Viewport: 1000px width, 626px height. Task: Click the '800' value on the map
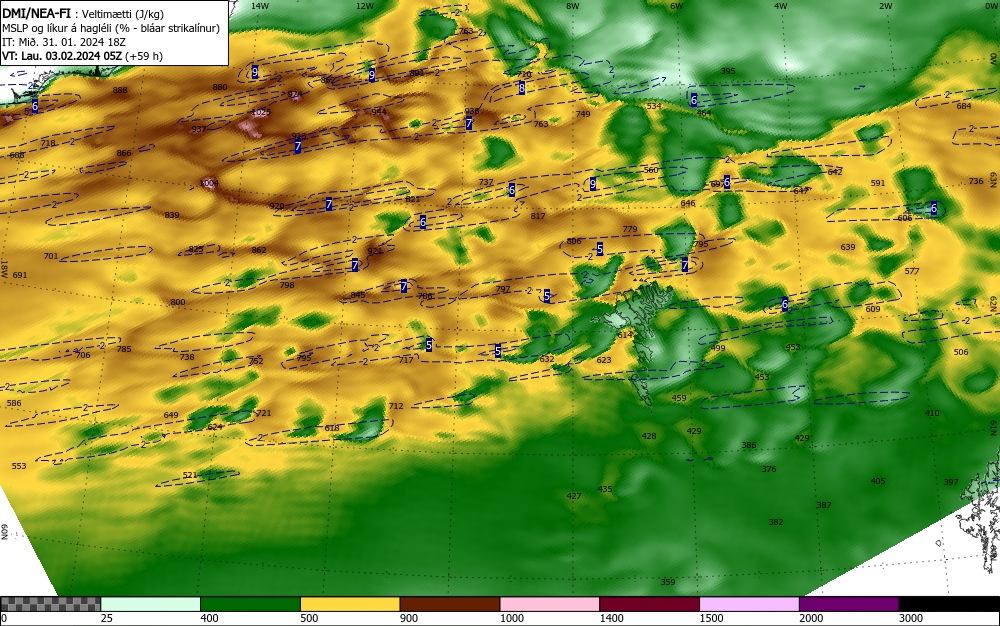178,303
